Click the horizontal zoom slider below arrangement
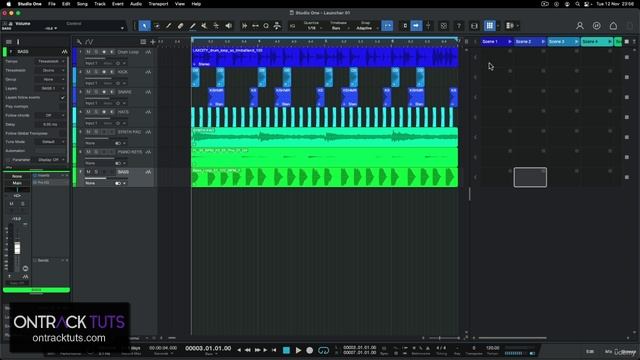 pos(443,338)
